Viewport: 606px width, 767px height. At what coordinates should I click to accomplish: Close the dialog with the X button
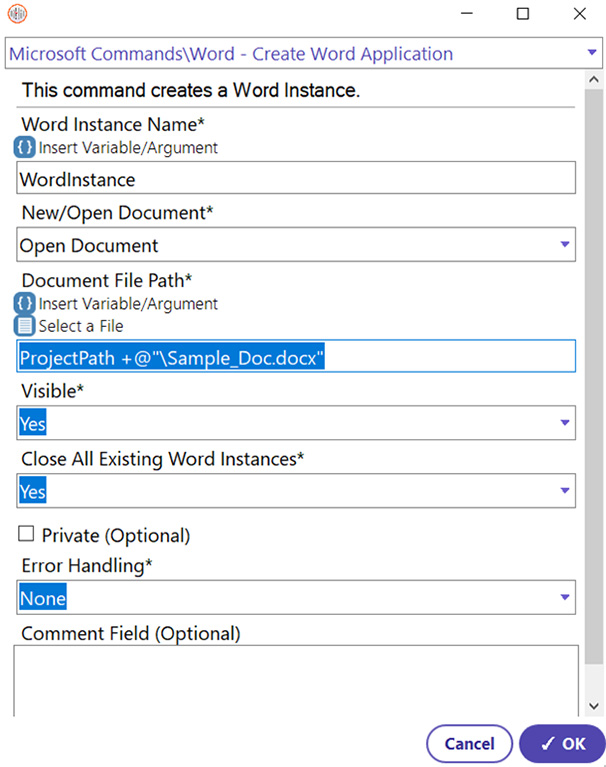tap(580, 13)
